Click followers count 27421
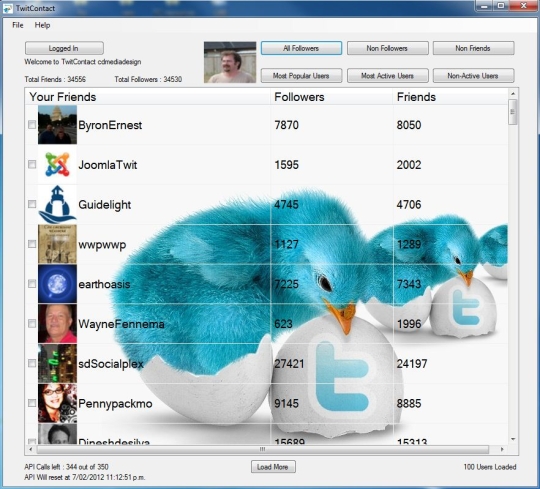The height and width of the screenshot is (489, 540). pyautogui.click(x=289, y=364)
